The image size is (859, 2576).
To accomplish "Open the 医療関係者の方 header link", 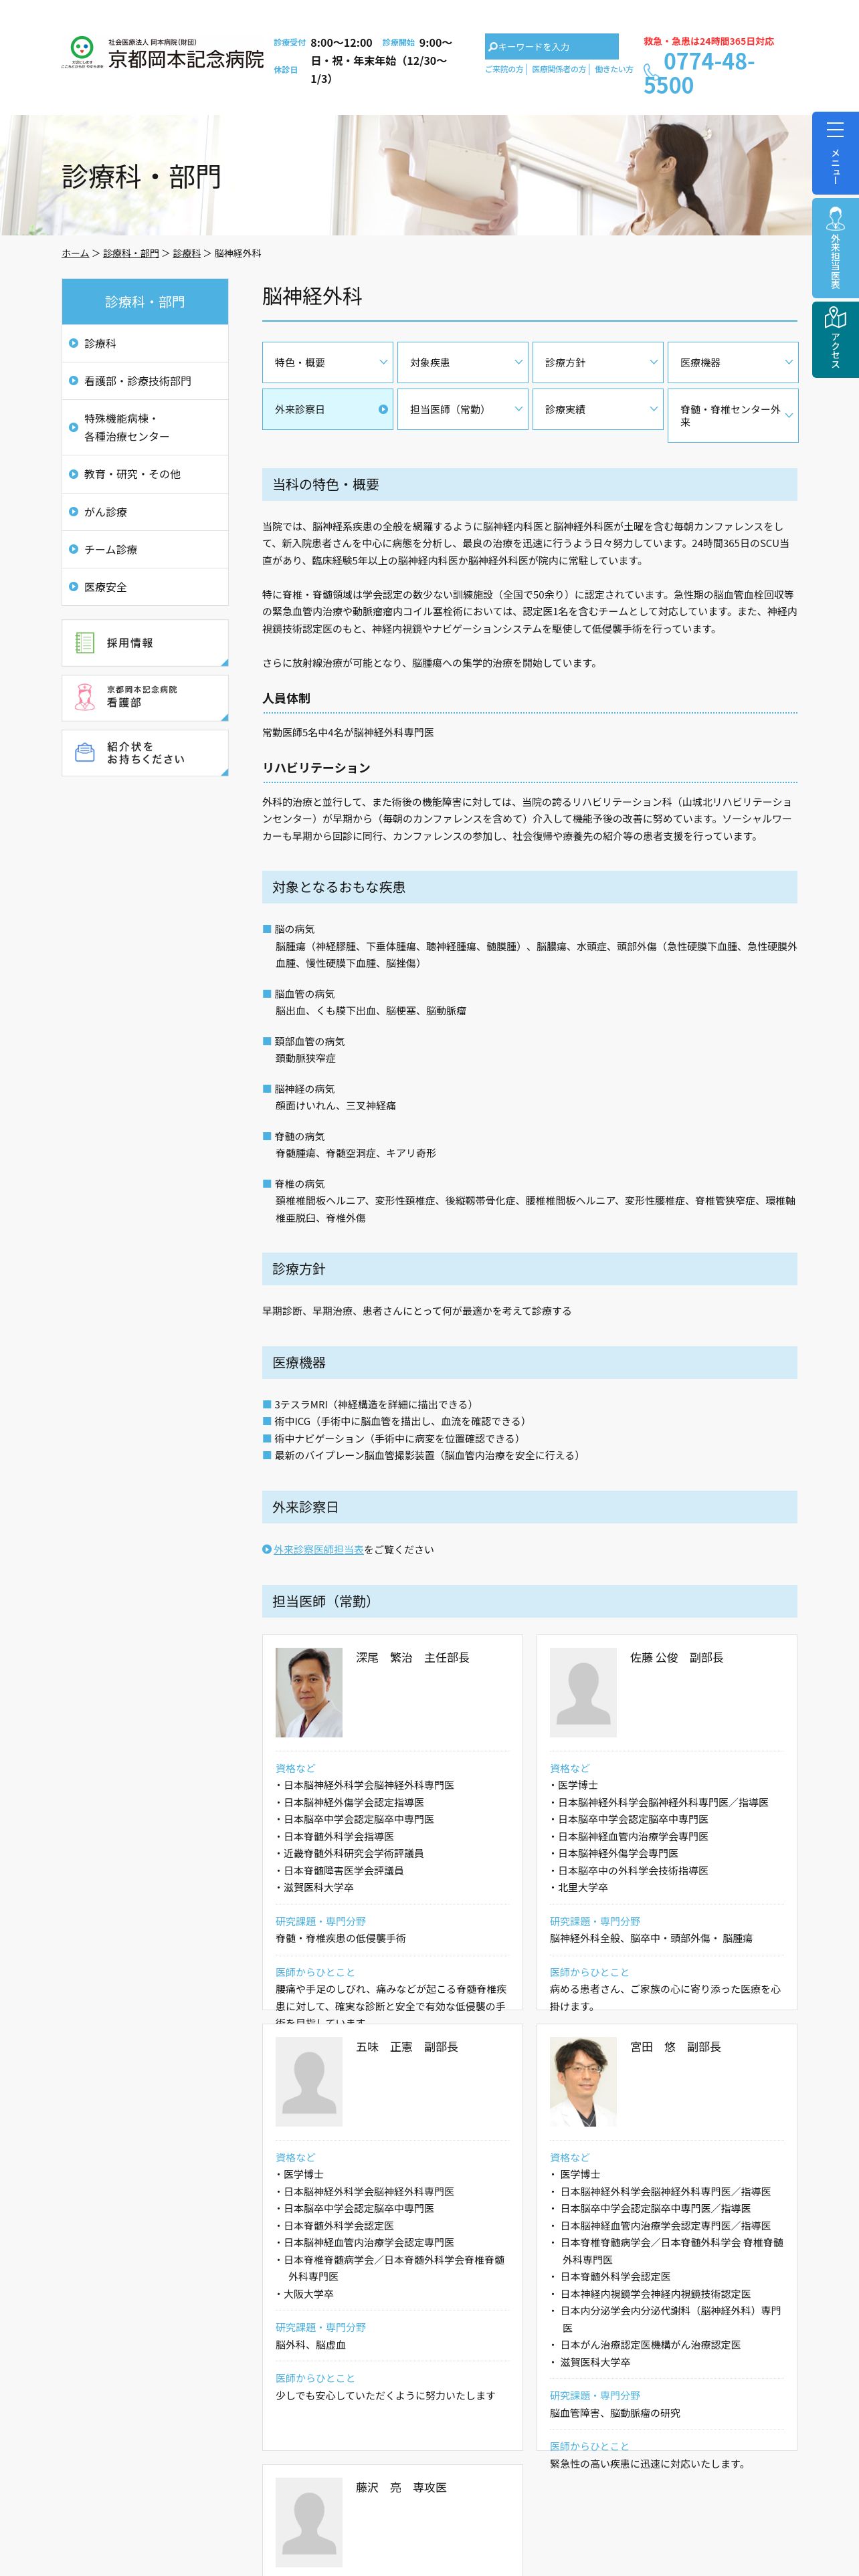I will pos(559,70).
